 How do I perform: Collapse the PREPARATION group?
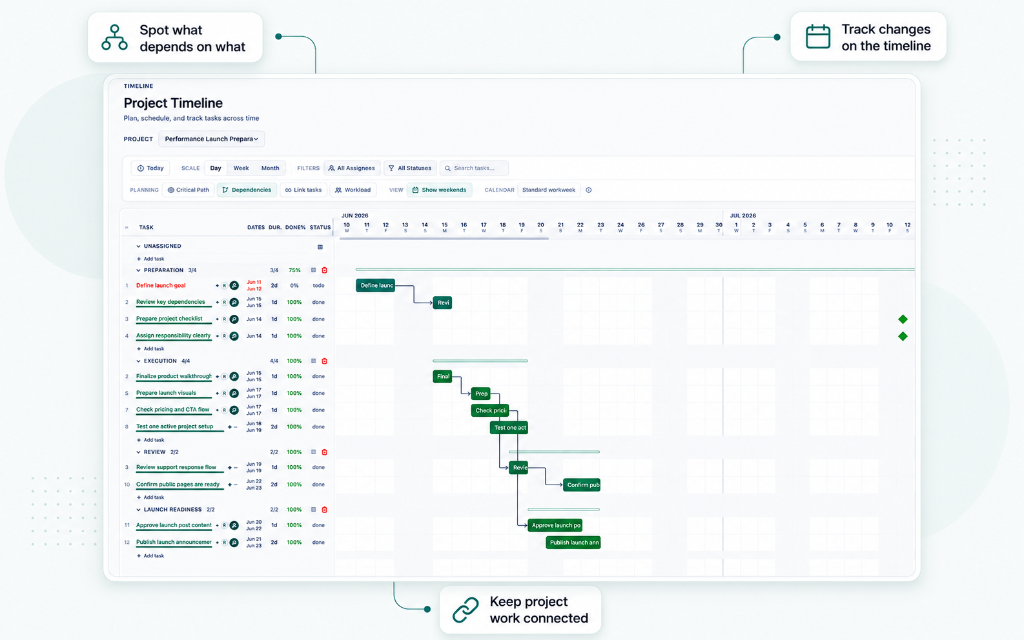(138, 270)
